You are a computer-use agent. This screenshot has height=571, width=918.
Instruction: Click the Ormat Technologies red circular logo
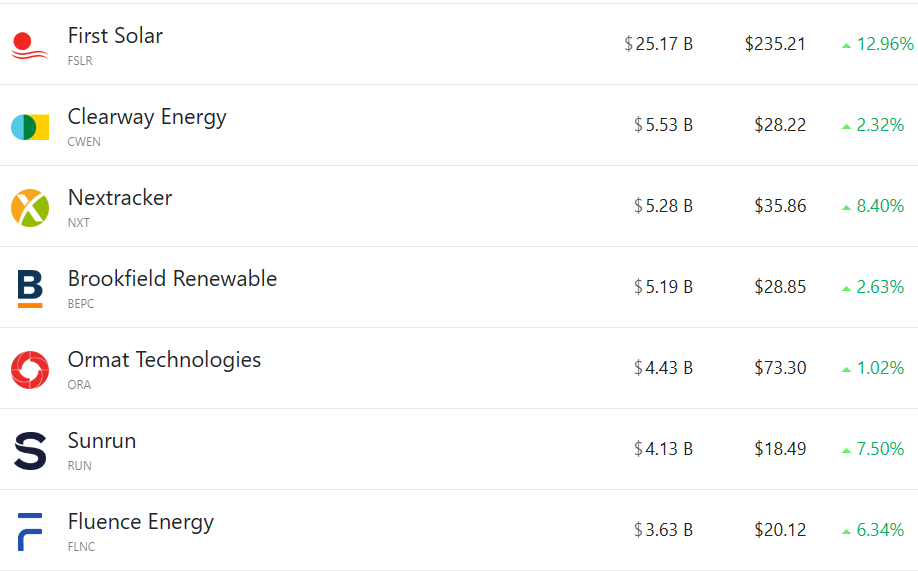tap(30, 370)
